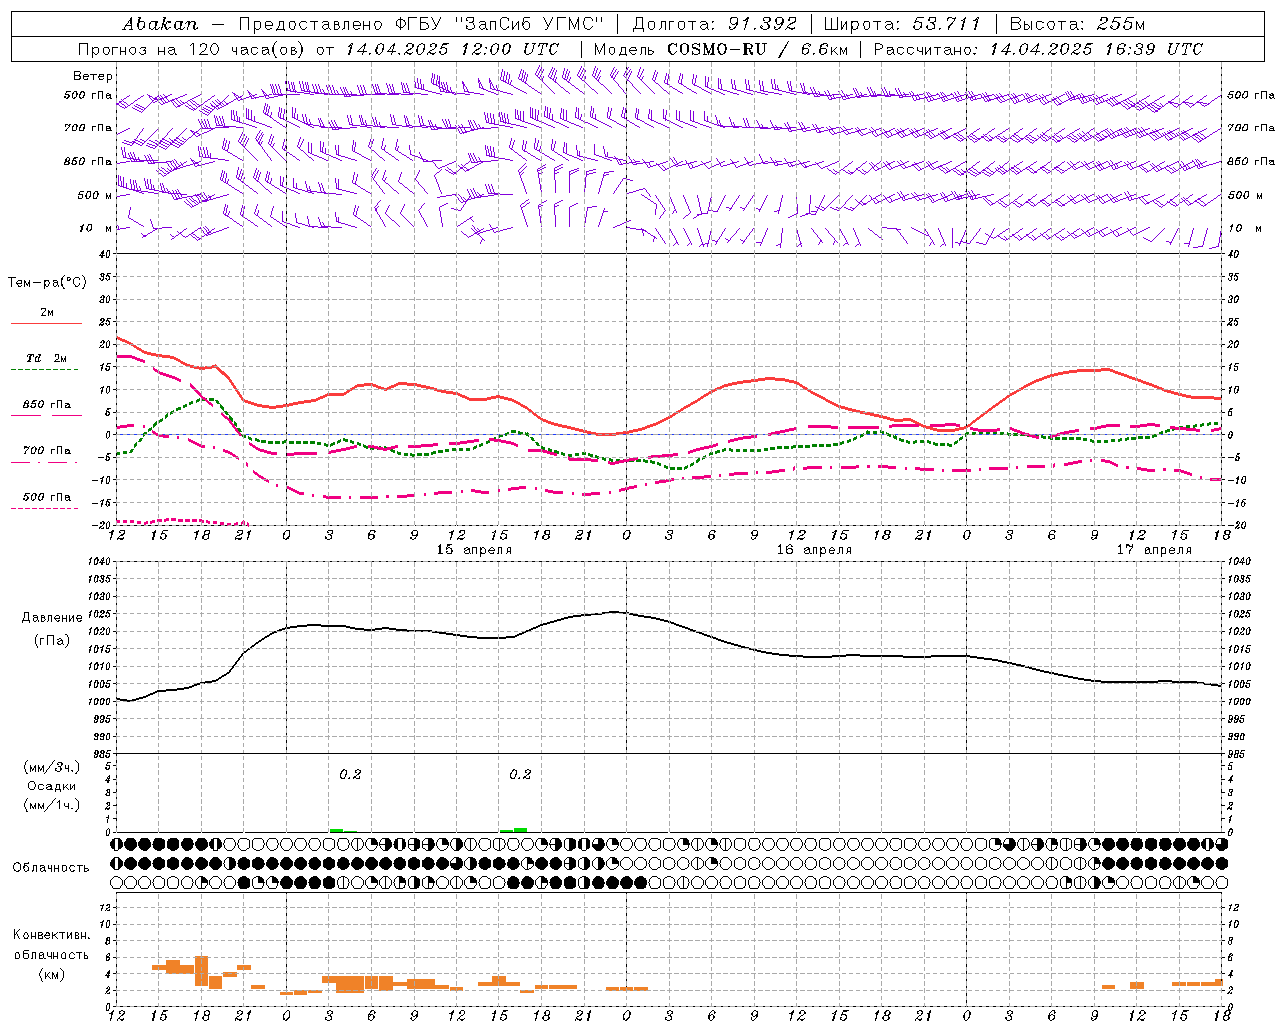Click the left 700 гПа wind level label
The width and height of the screenshot is (1280, 1024).
88,128
